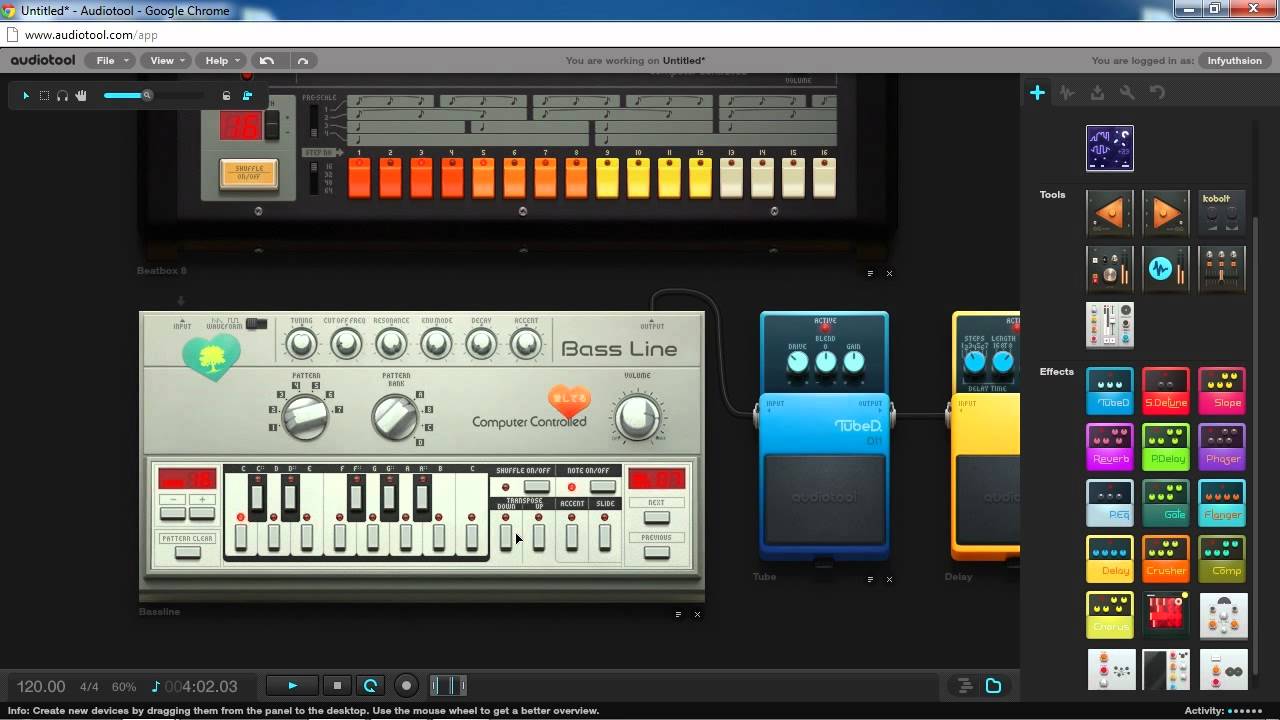Pick the kobolt mixer tool
The width and height of the screenshot is (1280, 720).
coord(1222,213)
